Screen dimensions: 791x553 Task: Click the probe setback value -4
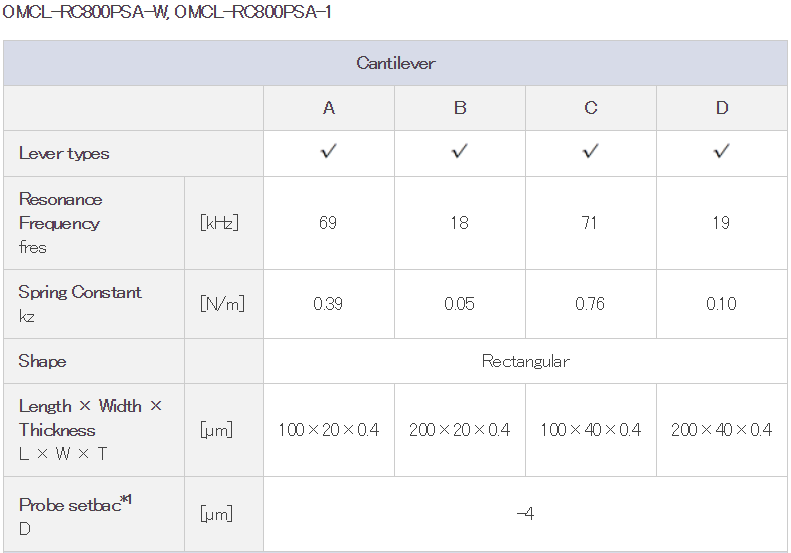click(525, 514)
